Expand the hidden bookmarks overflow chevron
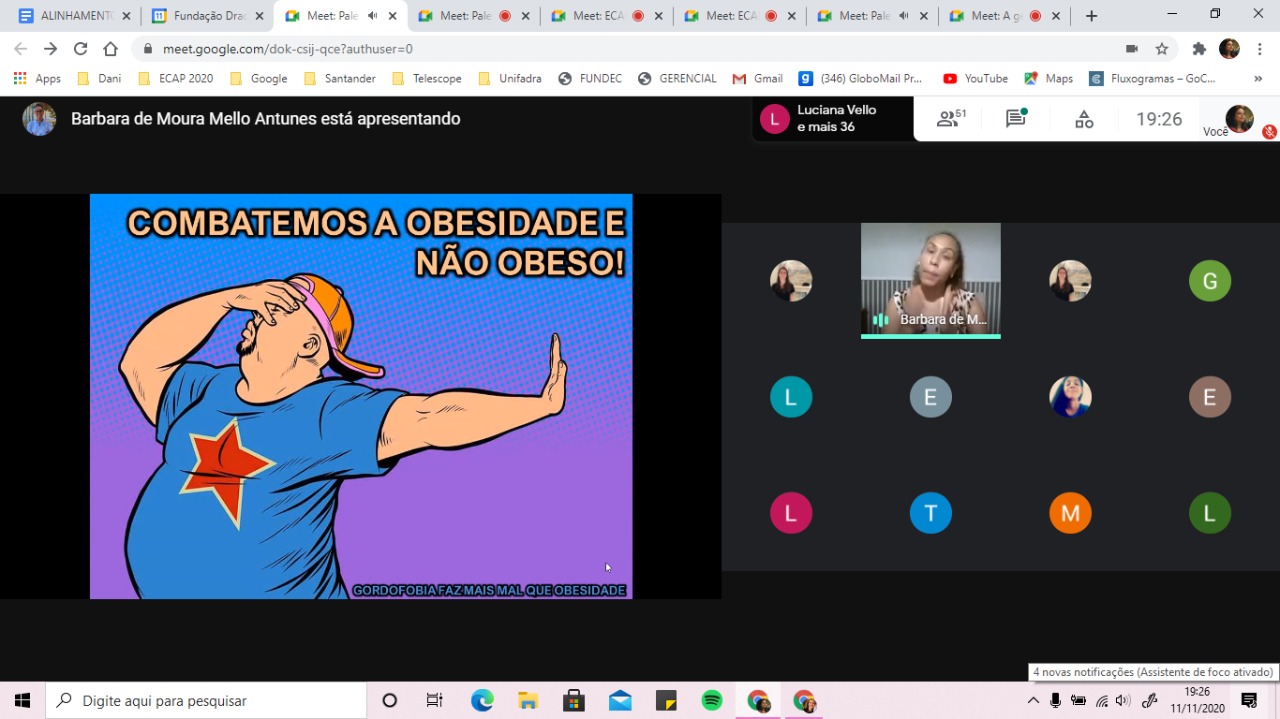The height and width of the screenshot is (719, 1280). click(1258, 78)
